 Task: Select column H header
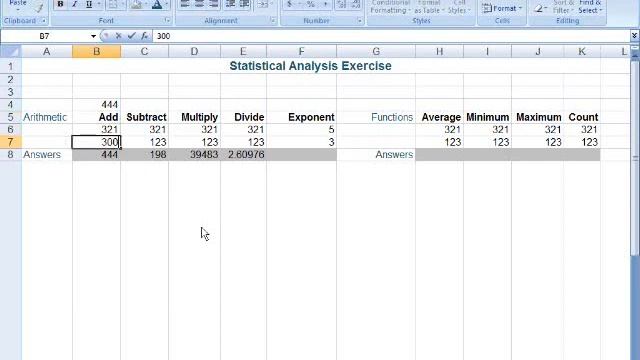439,51
